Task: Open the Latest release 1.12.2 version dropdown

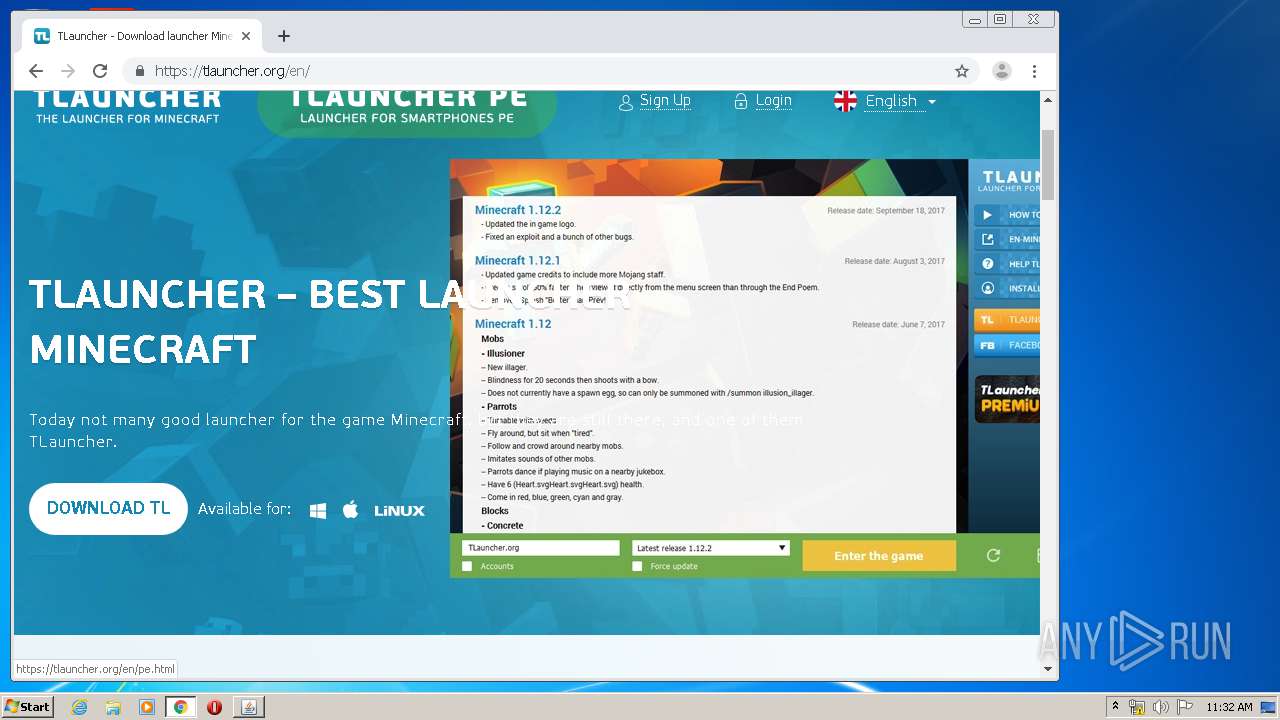Action: [711, 548]
